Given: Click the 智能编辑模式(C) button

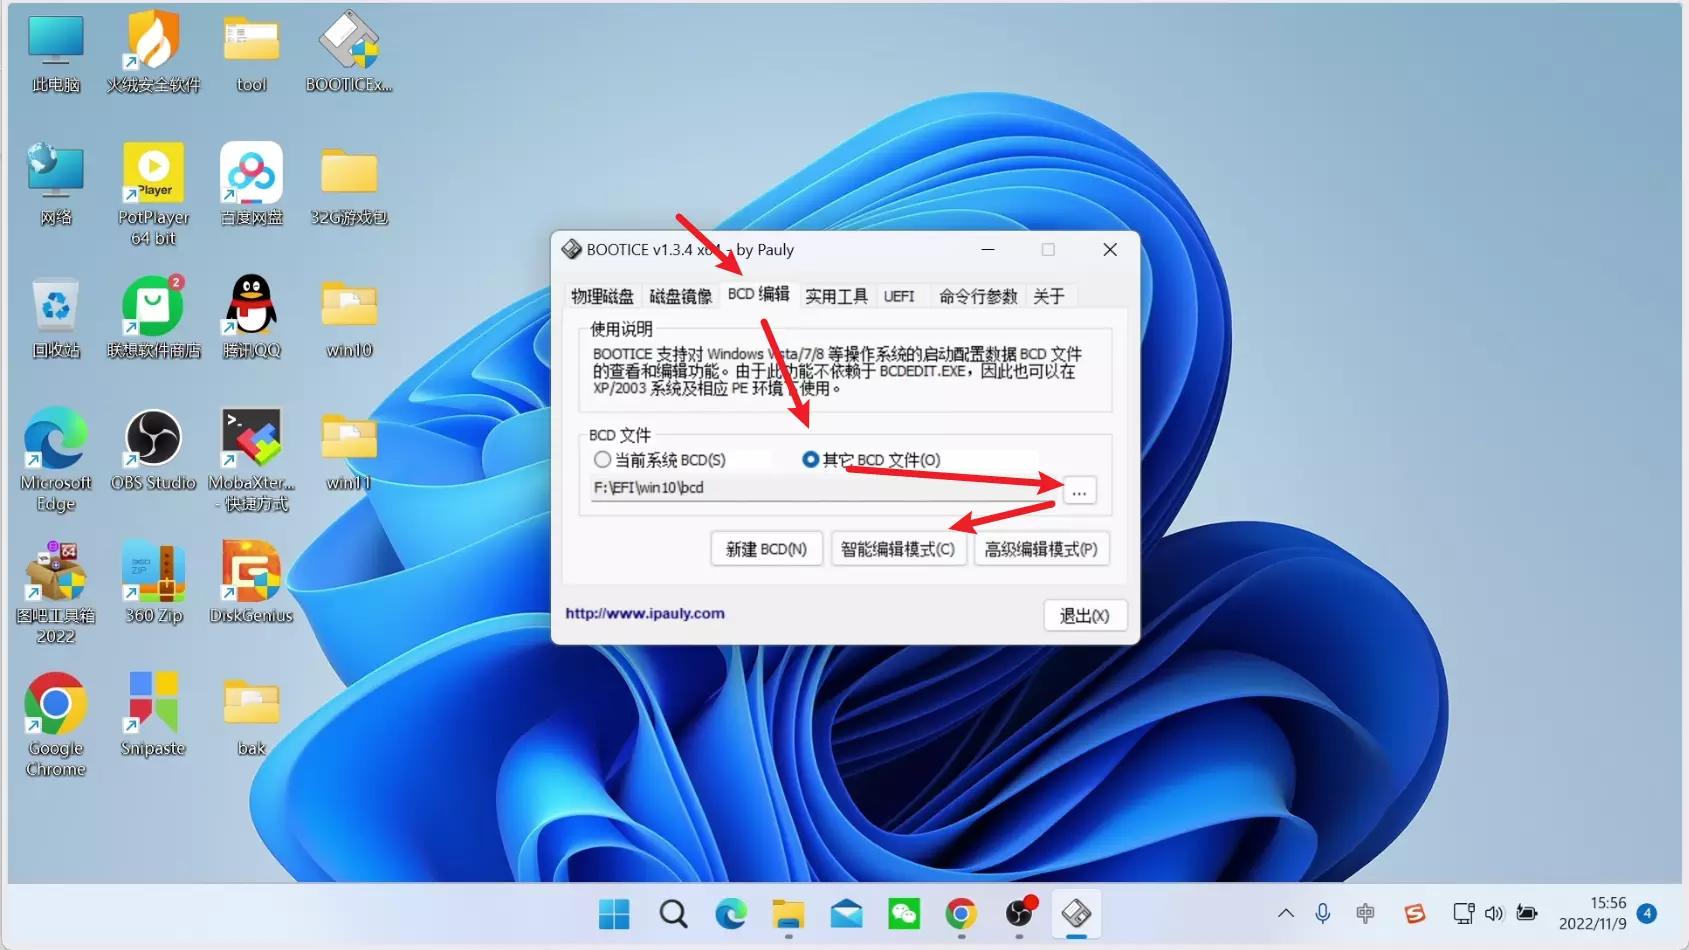Looking at the screenshot, I should [898, 548].
